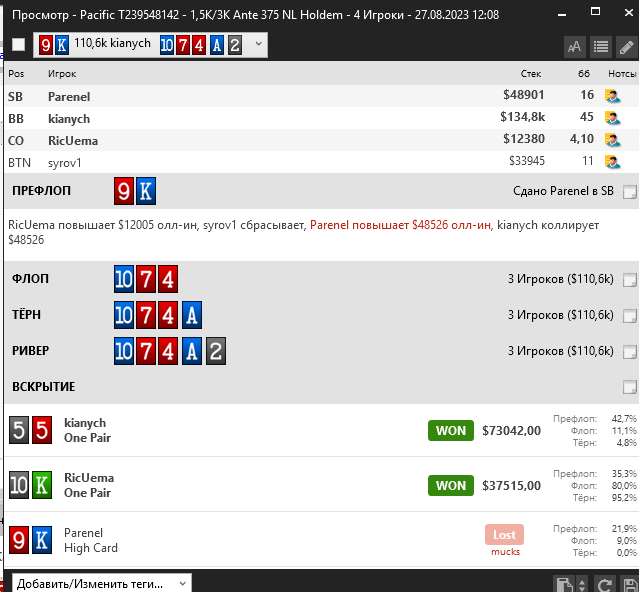This screenshot has height=592, width=639.
Task: Click the Стек column header
Action: pos(531,74)
